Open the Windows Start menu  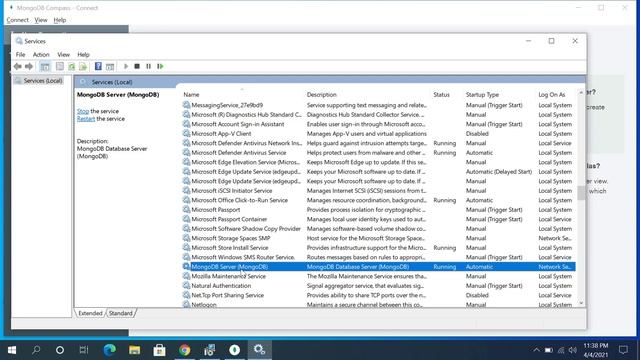point(12,350)
